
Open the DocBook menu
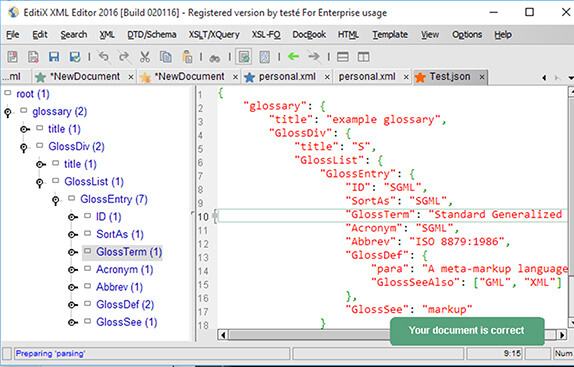click(x=309, y=35)
